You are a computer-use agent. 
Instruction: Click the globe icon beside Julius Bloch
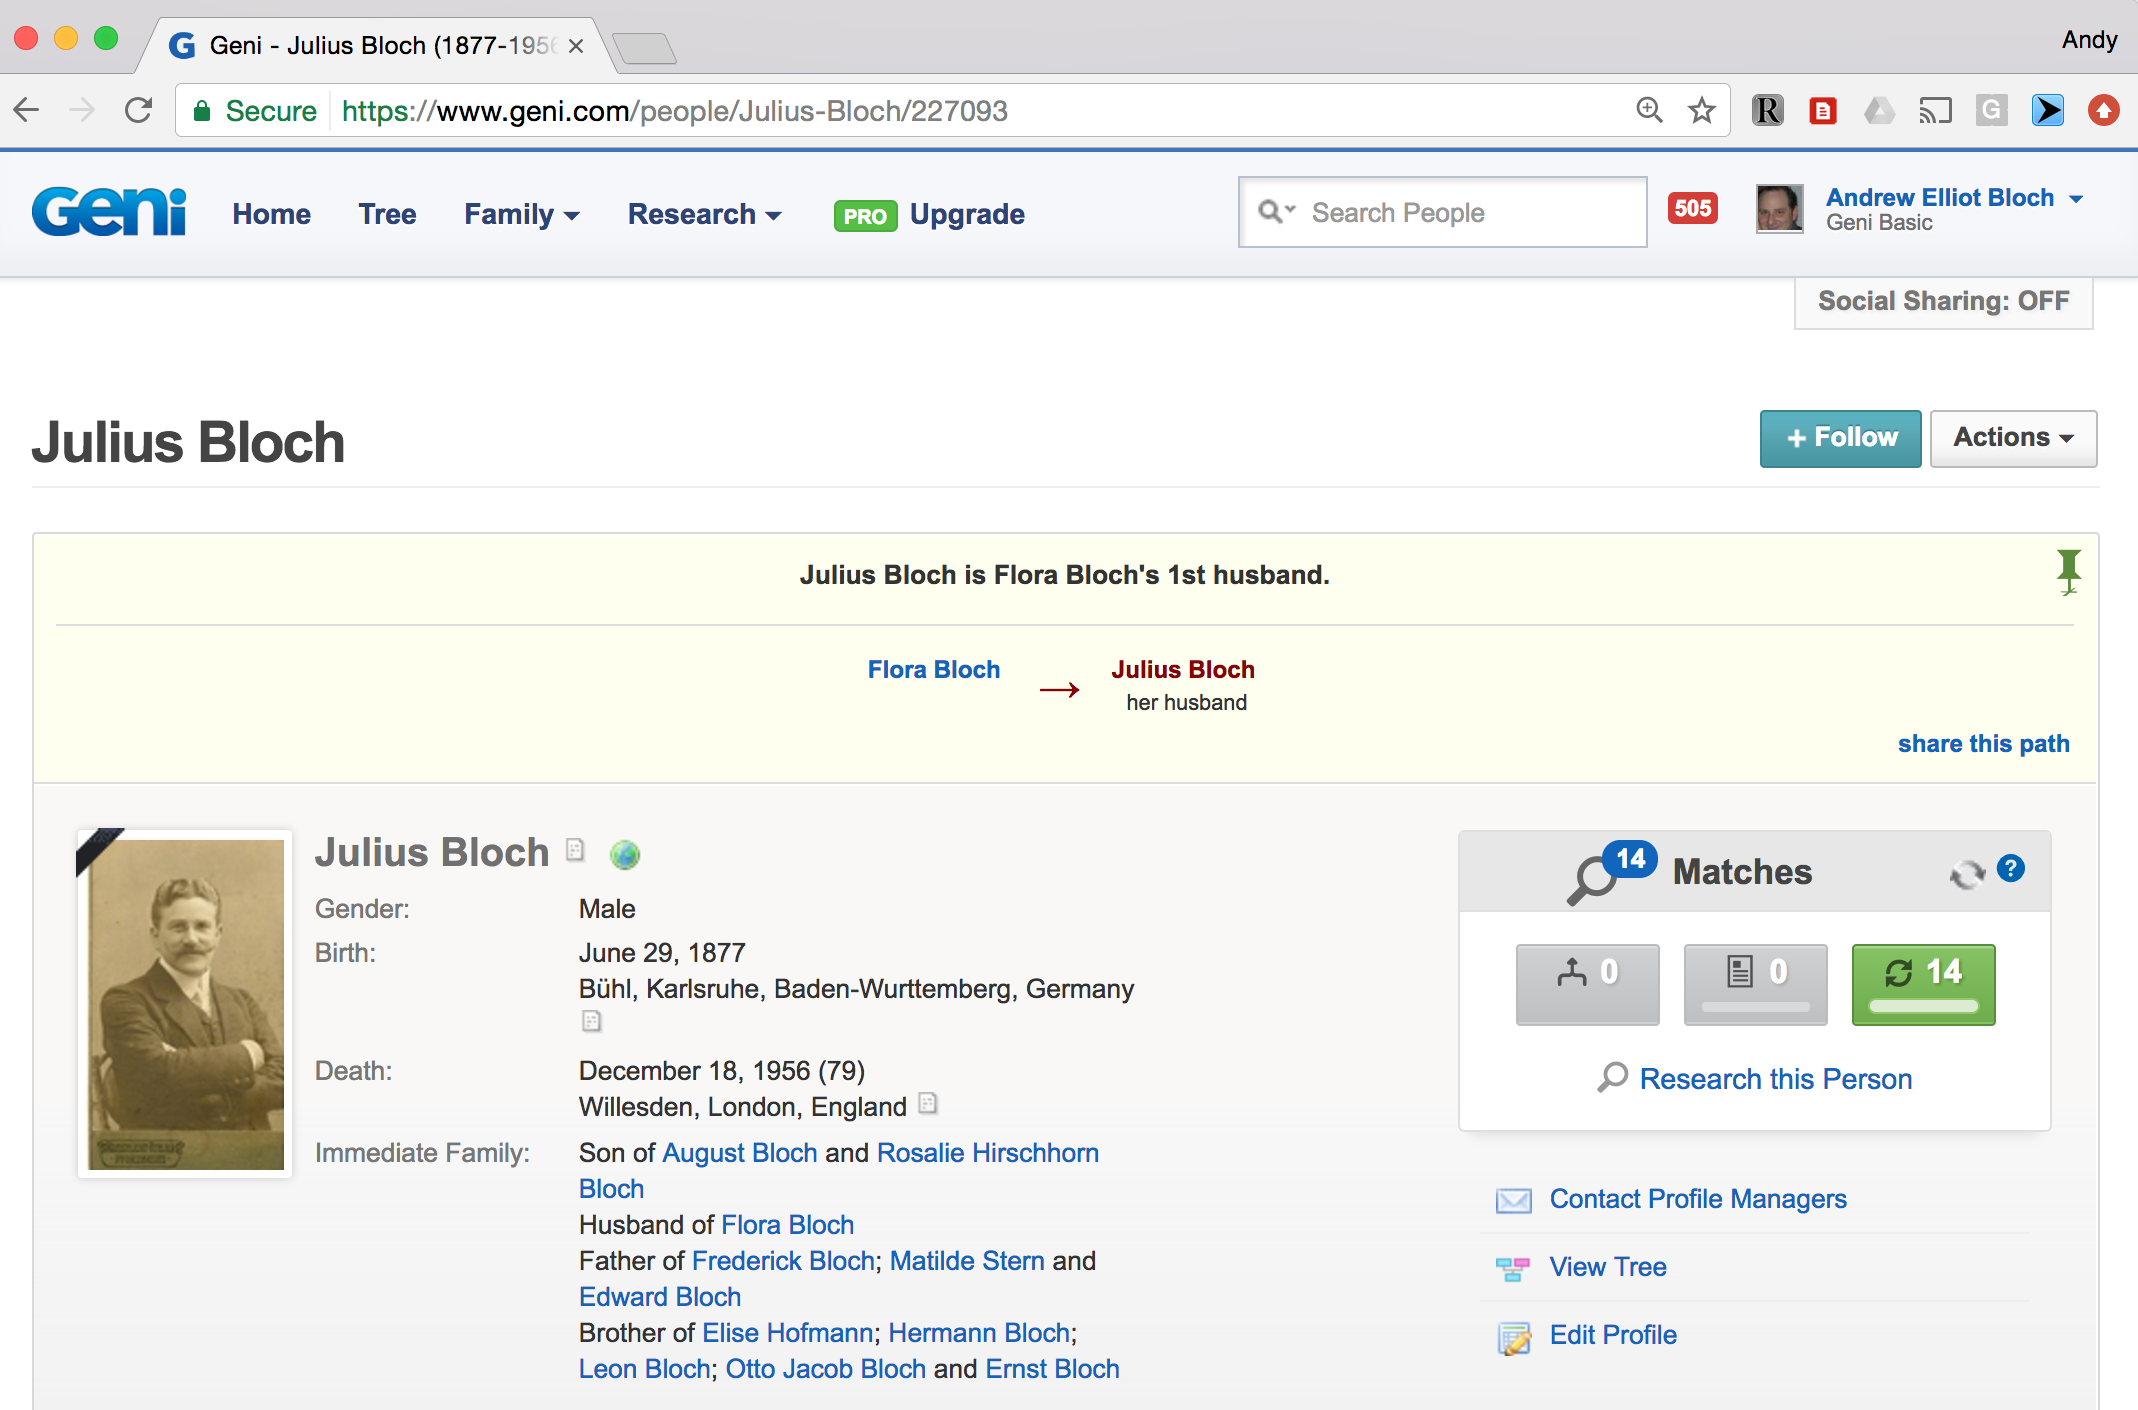(x=625, y=855)
